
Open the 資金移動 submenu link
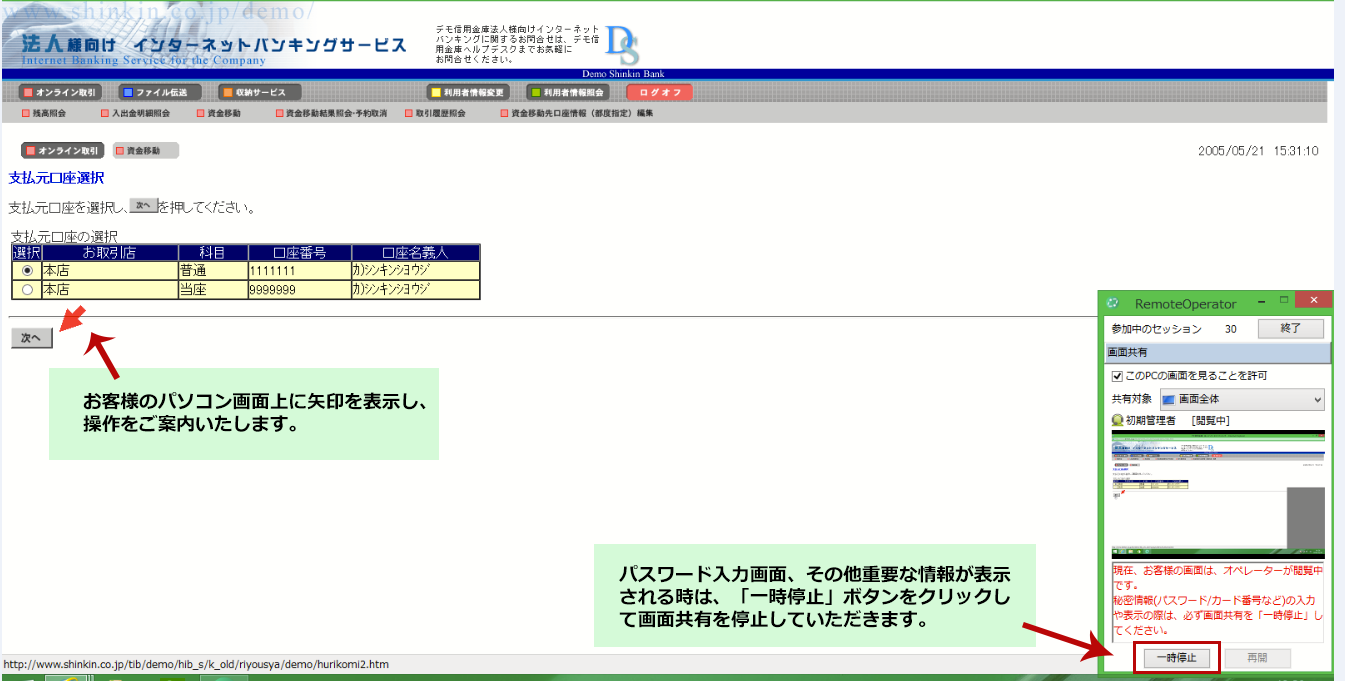(x=224, y=114)
